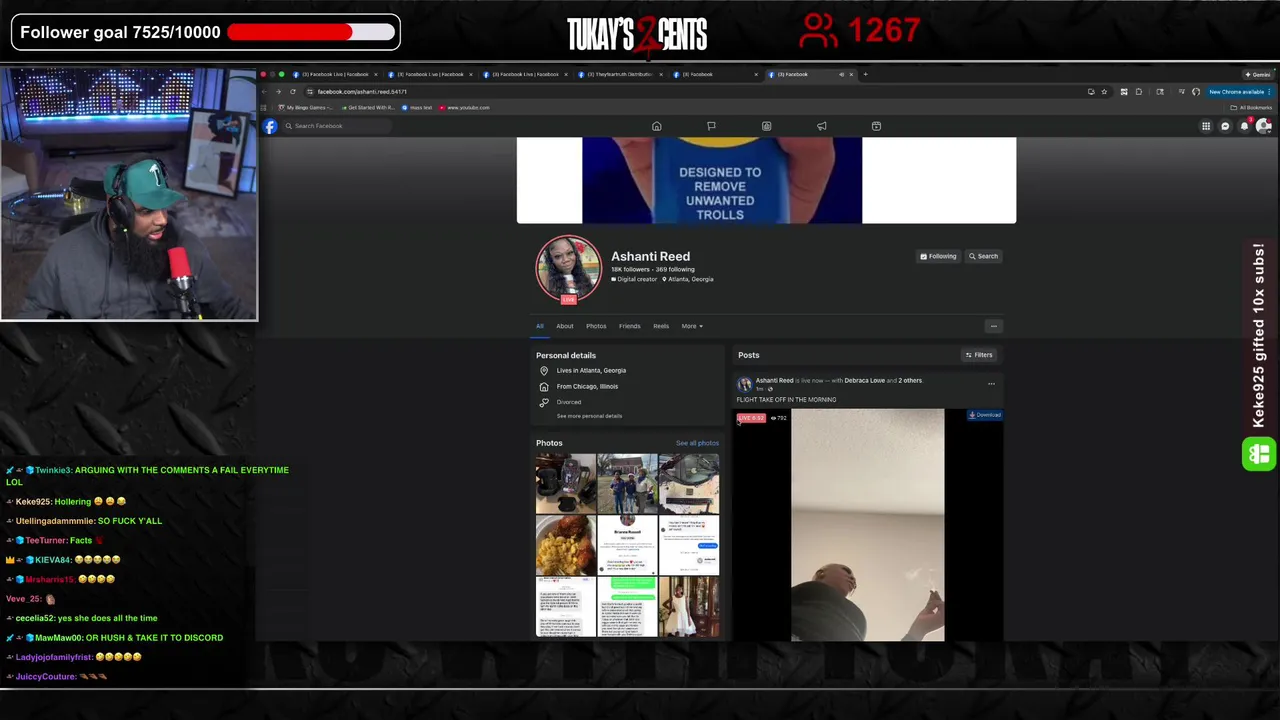The image size is (1280, 720).
Task: Click the Gemini button in Chrome
Action: click(1258, 74)
